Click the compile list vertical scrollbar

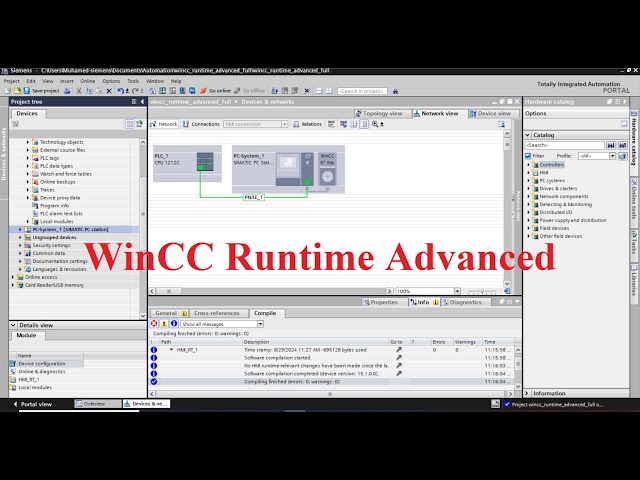(x=518, y=366)
